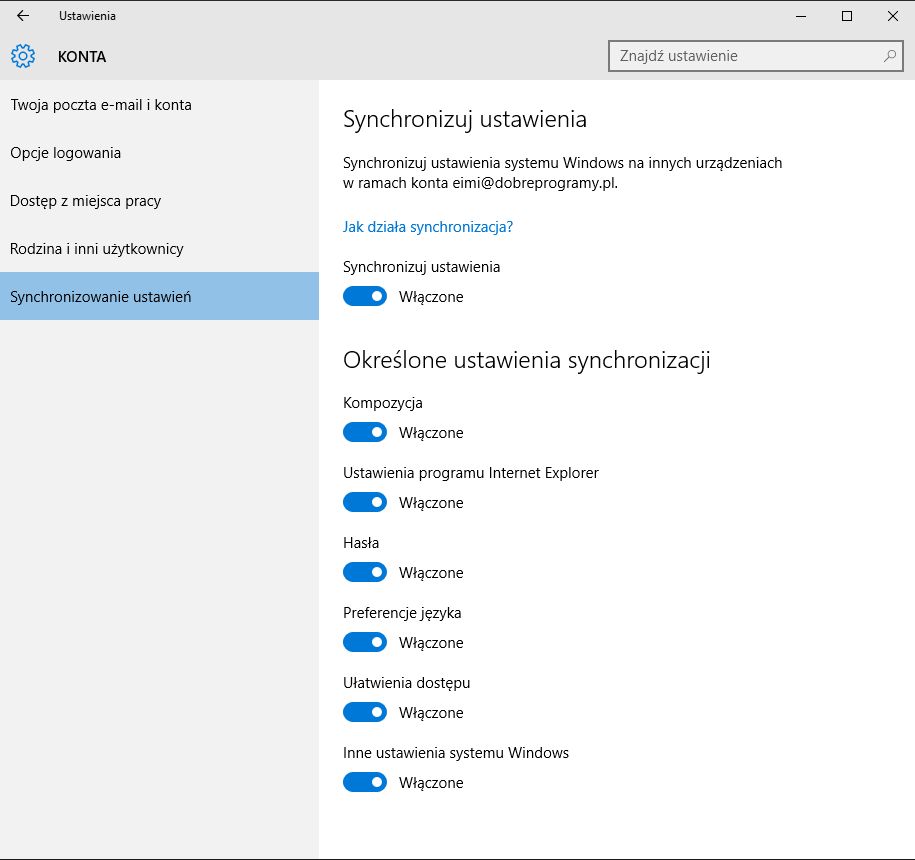Click the back arrow icon

(x=23, y=16)
